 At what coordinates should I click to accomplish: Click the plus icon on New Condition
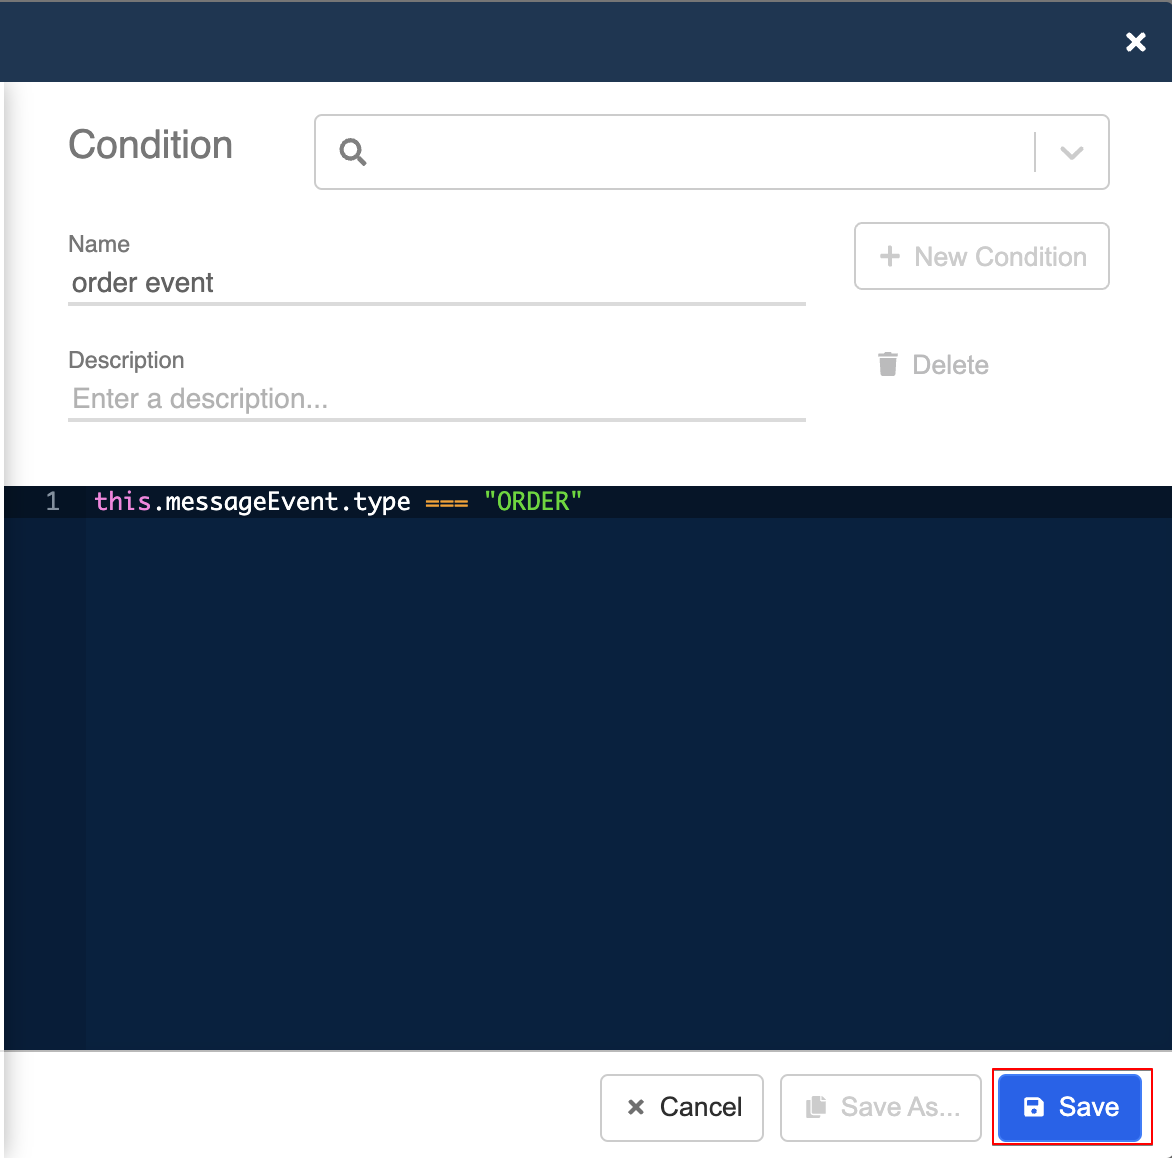coord(889,256)
